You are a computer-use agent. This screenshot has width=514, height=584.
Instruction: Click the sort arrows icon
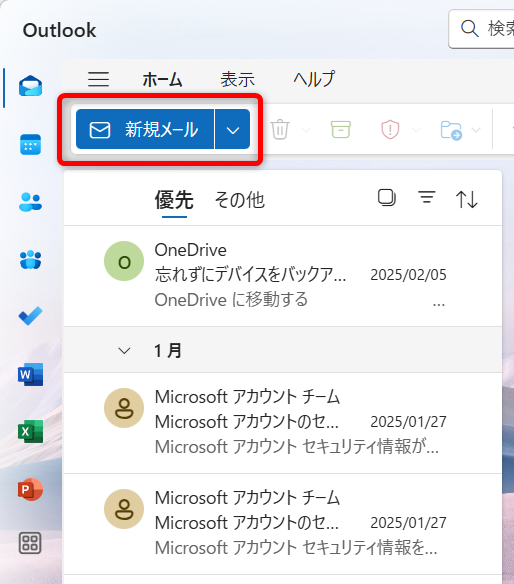click(x=467, y=199)
